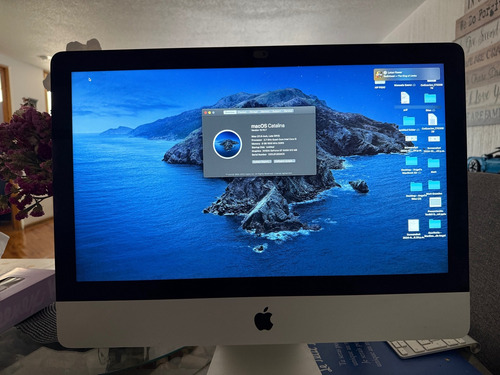Switch to the Displays tab

coord(243,112)
